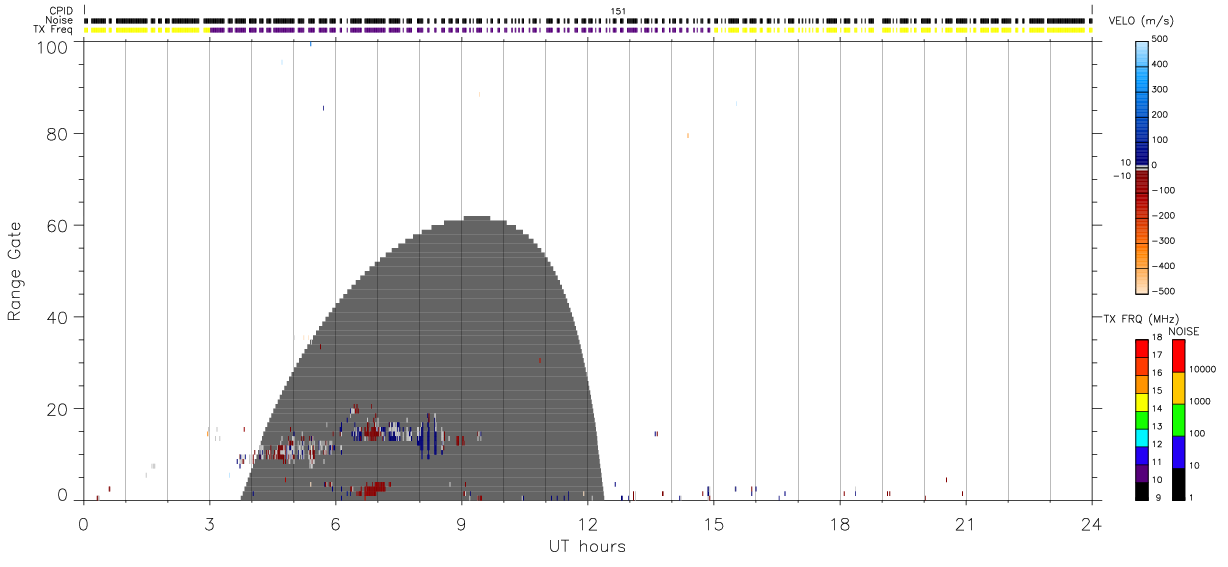Click the cyan 12 MHz frequency swatch
Image resolution: width=1228 pixels, height=567 pixels.
[1142, 437]
